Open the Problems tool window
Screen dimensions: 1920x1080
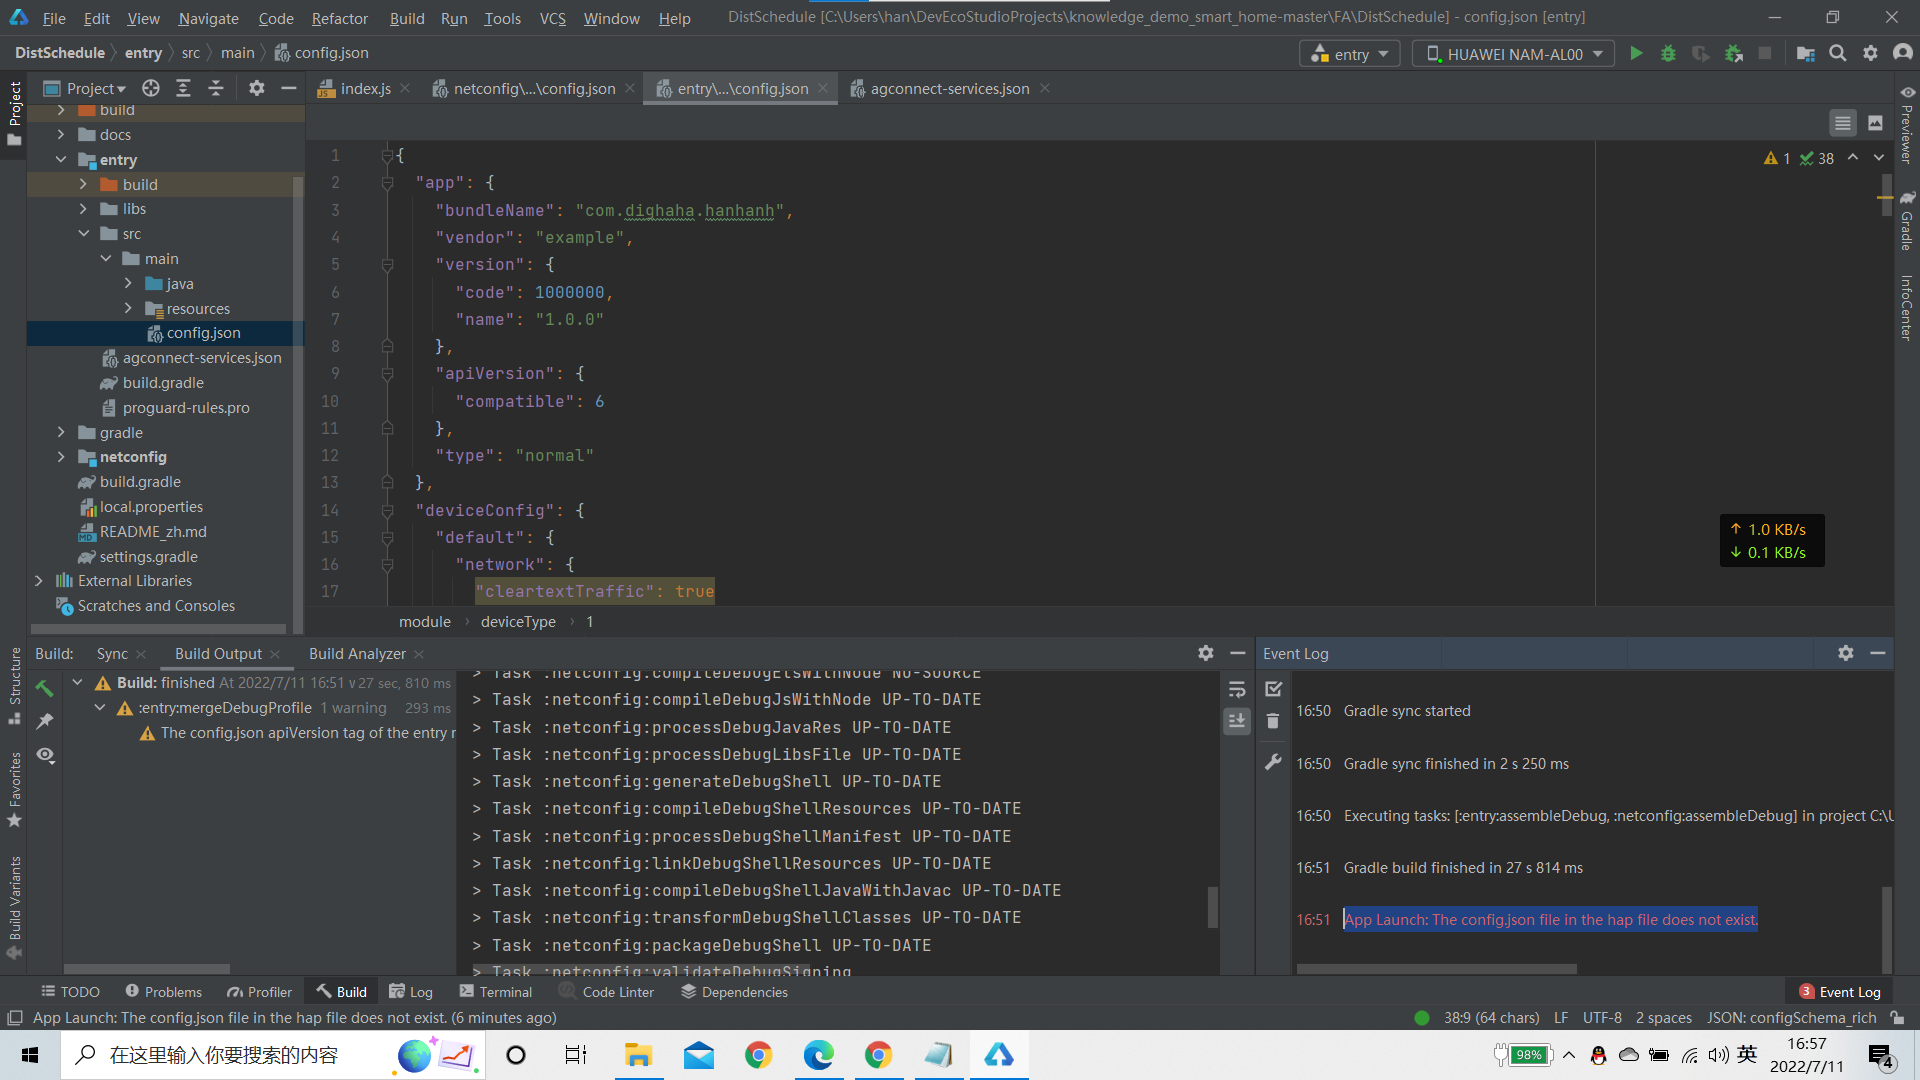coord(163,992)
